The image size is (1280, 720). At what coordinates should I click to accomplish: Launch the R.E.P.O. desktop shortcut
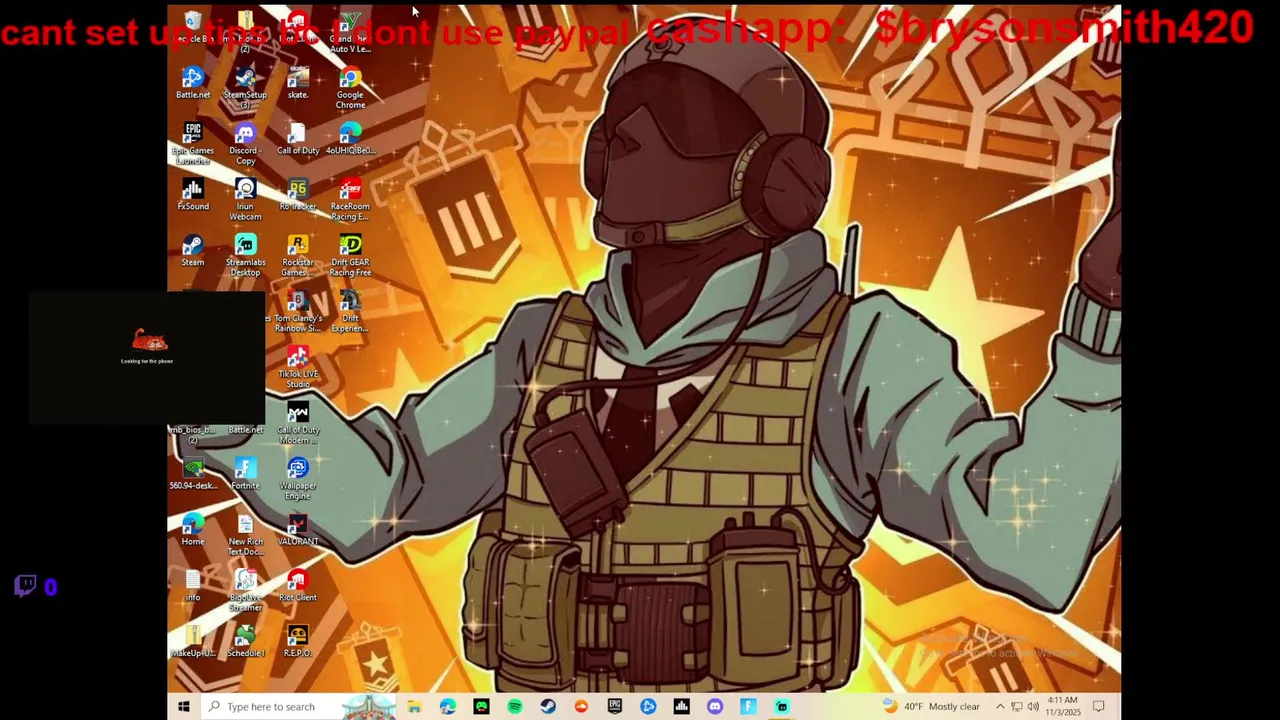coord(297,644)
